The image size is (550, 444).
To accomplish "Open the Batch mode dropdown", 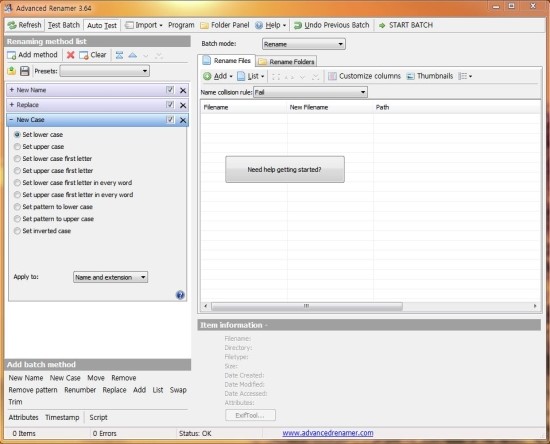I will [x=304, y=44].
